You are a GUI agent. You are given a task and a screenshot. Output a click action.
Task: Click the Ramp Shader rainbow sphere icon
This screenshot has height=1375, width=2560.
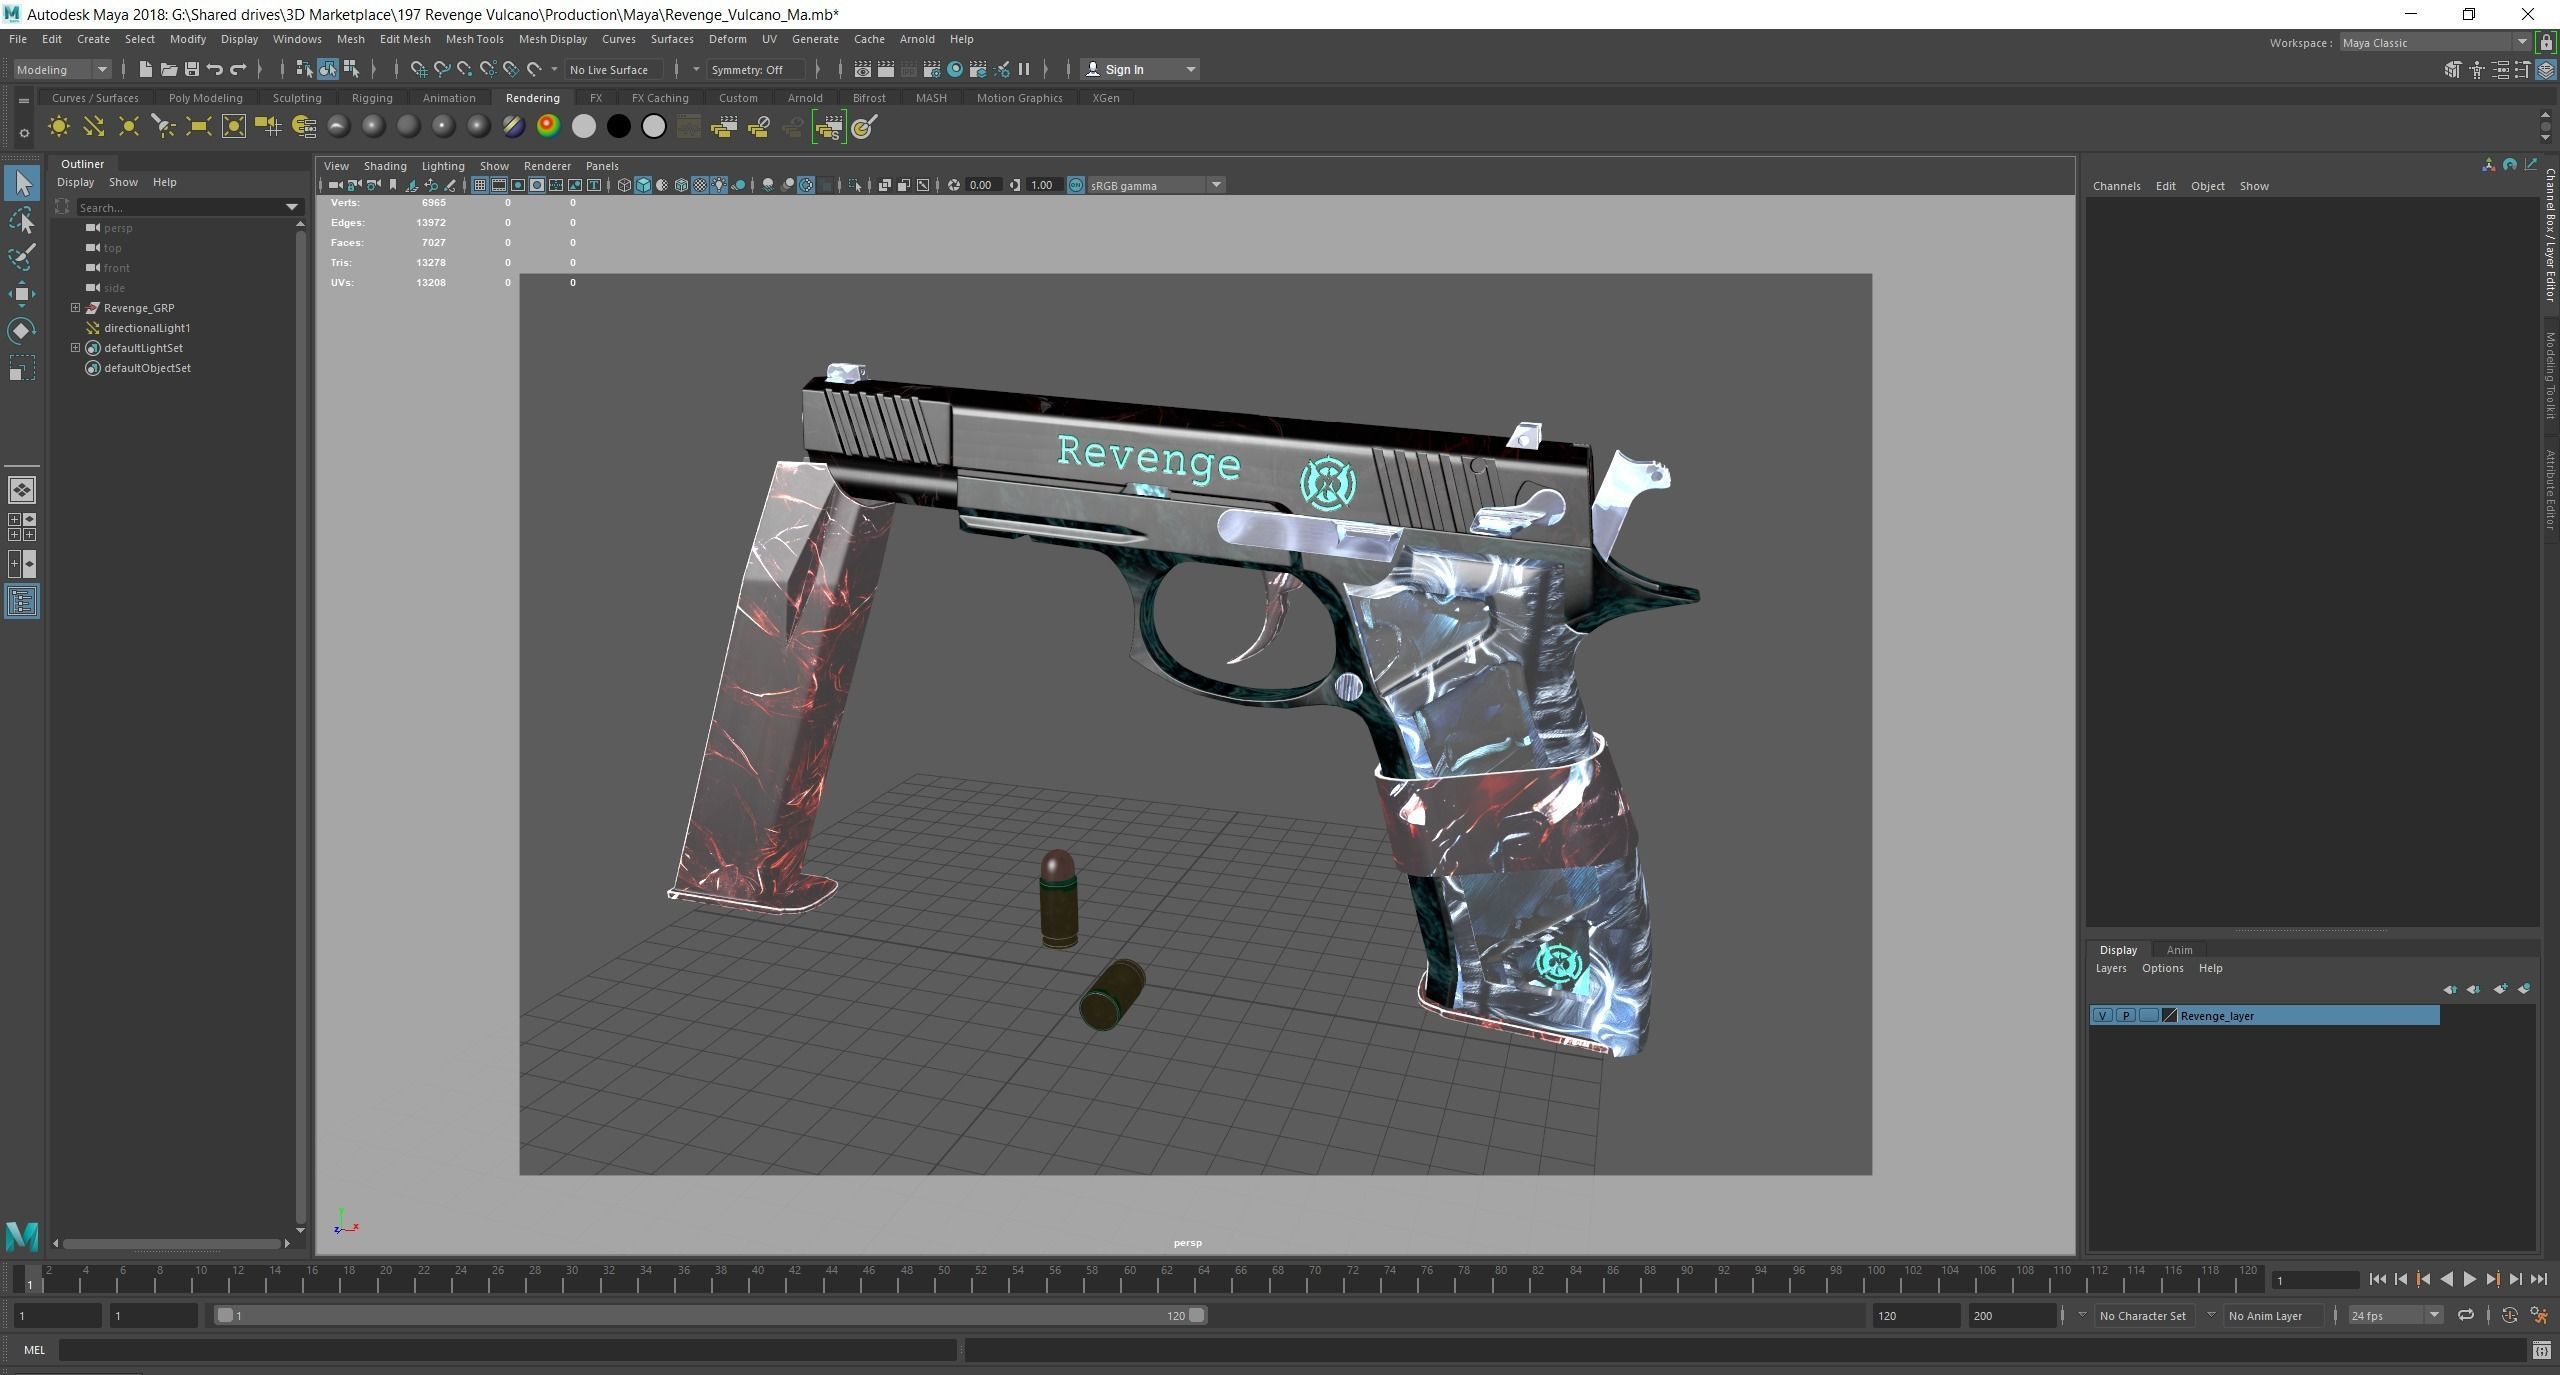tap(548, 126)
